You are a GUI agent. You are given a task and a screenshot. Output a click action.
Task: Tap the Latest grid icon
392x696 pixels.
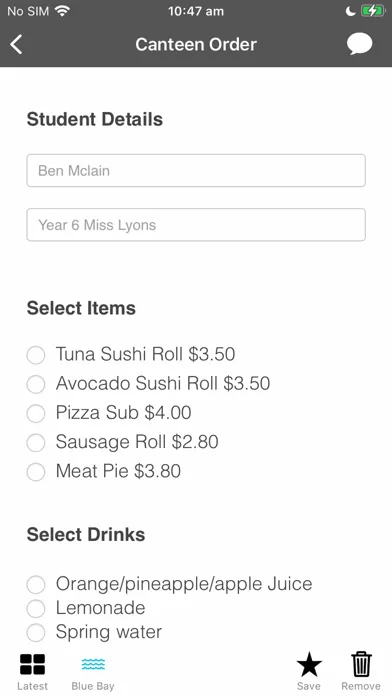[x=32, y=664]
